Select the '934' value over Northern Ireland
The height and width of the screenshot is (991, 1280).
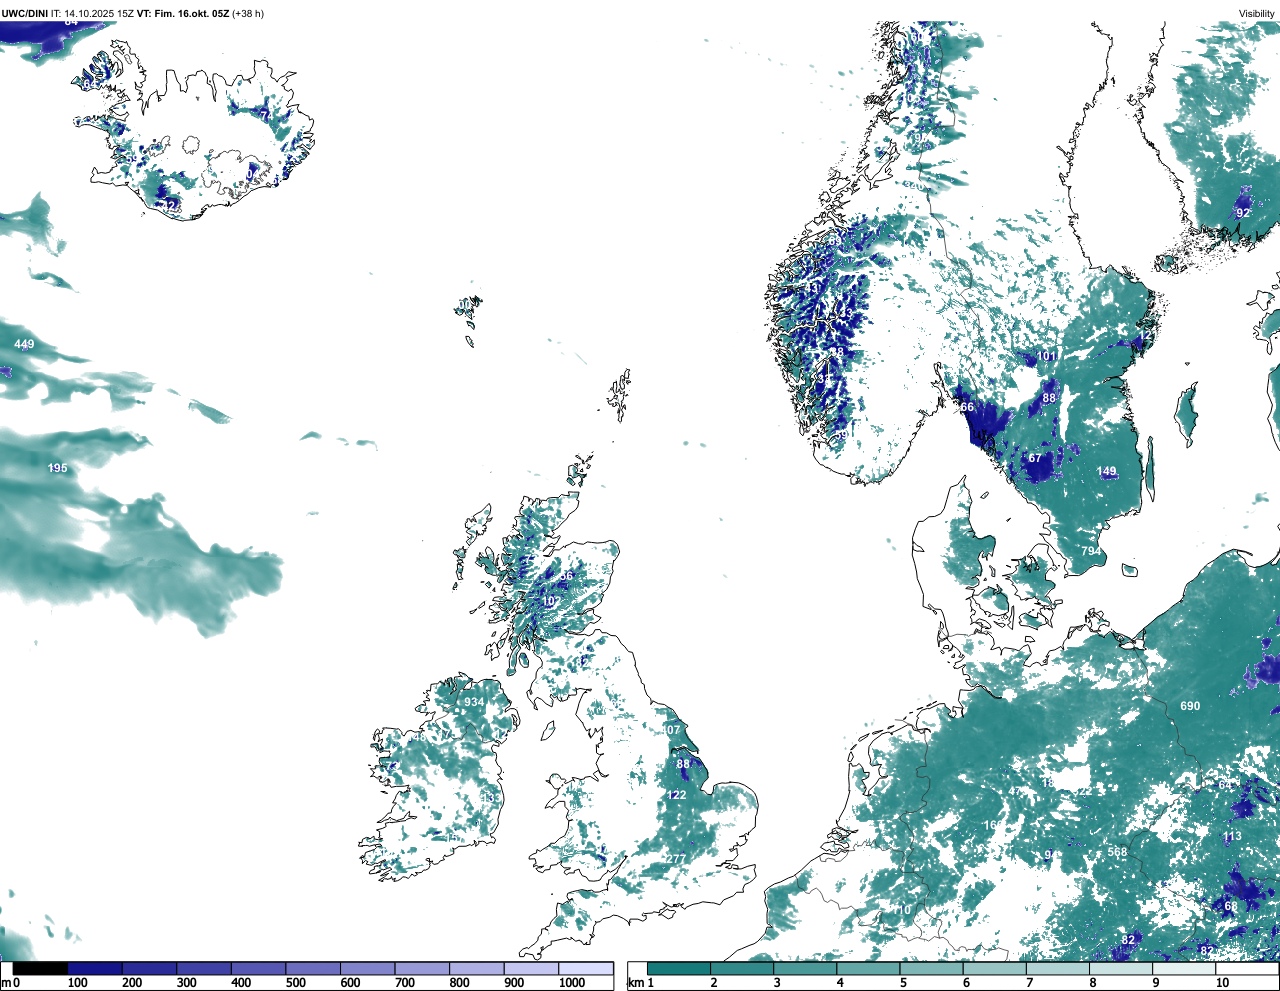tap(474, 703)
